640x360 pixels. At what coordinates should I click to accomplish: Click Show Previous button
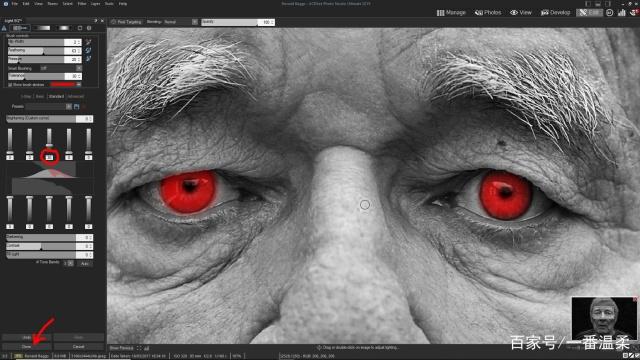click(x=122, y=348)
